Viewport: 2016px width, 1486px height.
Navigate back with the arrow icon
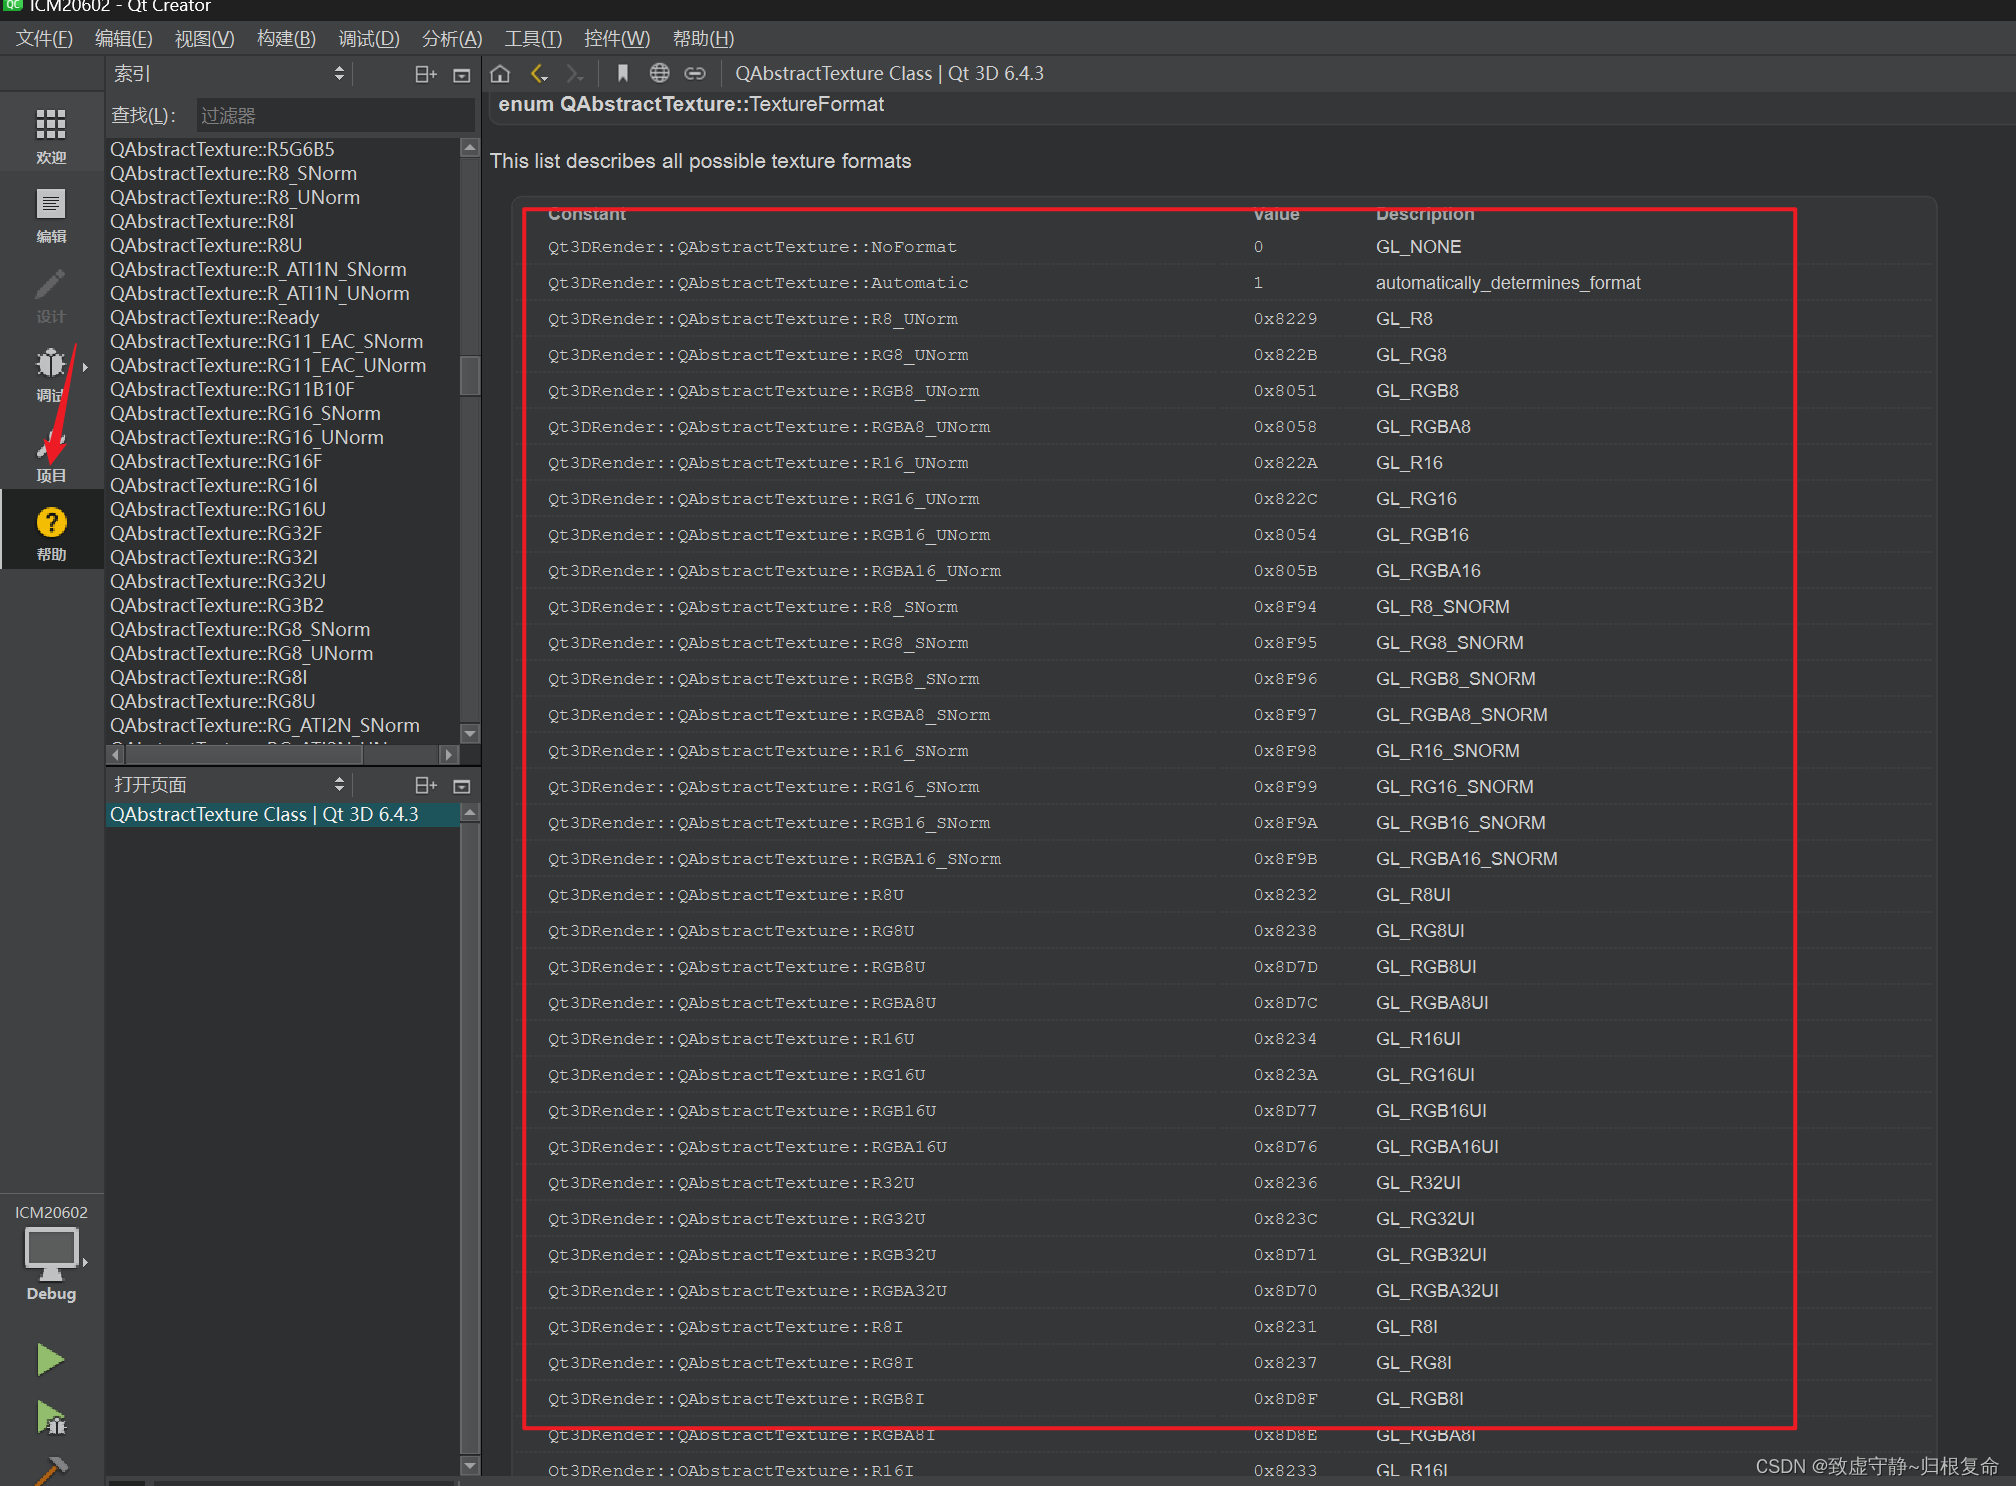pyautogui.click(x=539, y=74)
